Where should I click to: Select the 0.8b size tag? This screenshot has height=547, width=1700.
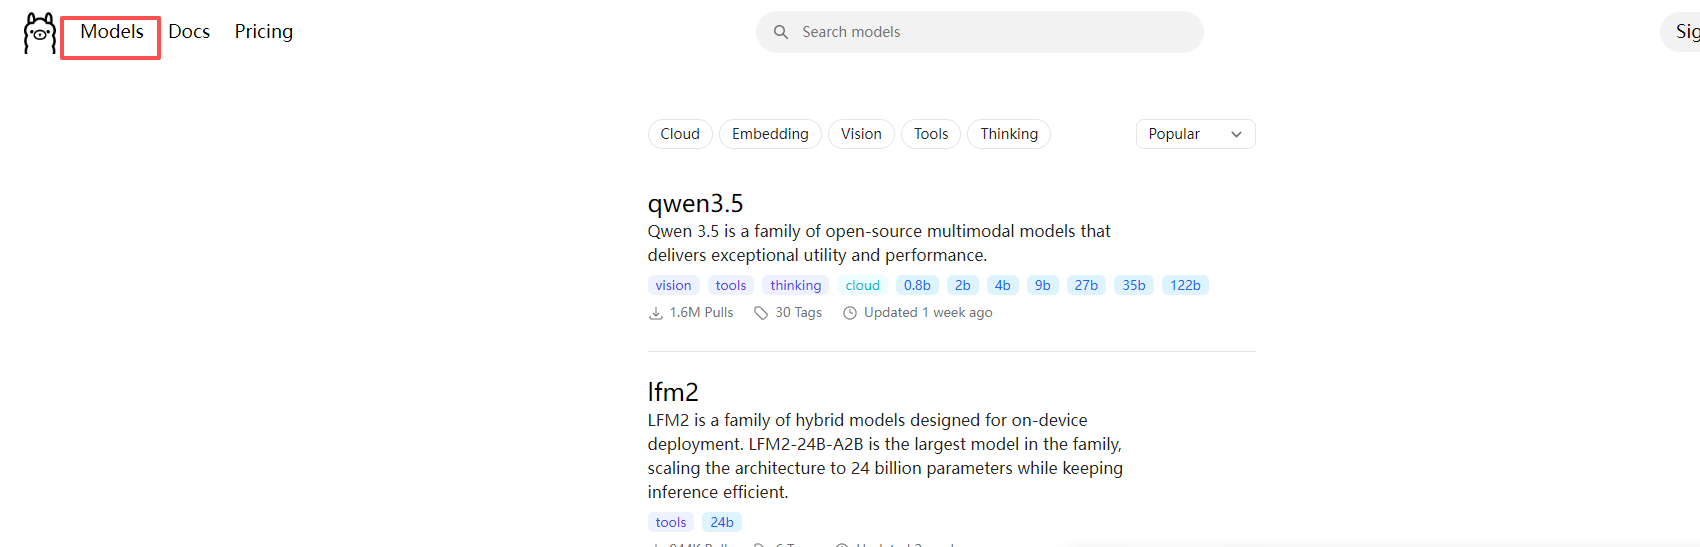[x=917, y=286]
